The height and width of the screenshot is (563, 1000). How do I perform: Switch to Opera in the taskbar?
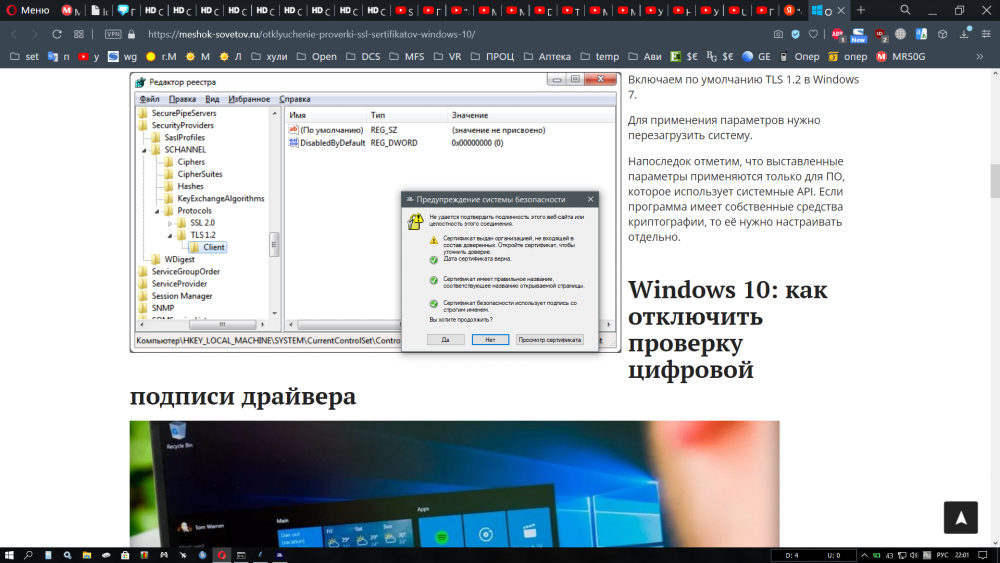click(221, 555)
